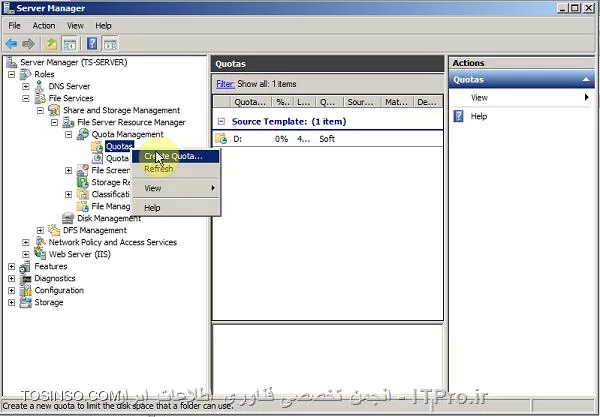Click the Disk Management icon
This screenshot has height=417, width=600.
click(68, 218)
